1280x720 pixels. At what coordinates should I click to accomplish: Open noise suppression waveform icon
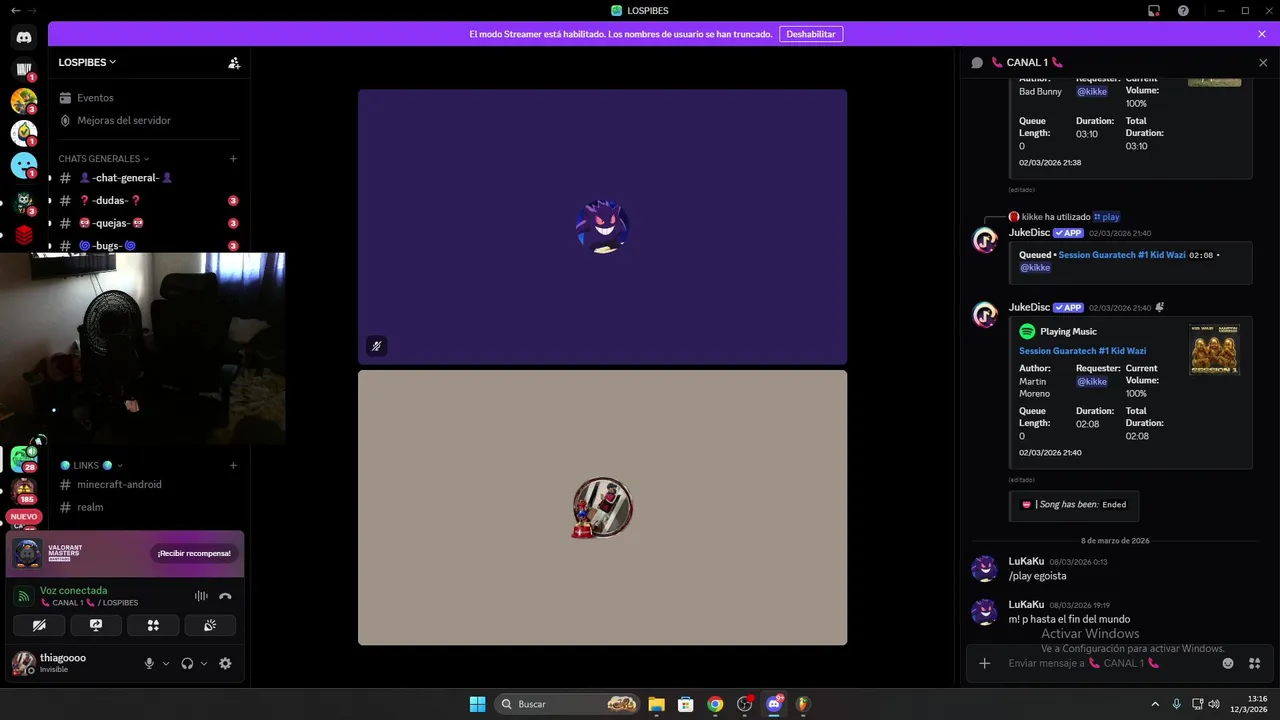pos(201,596)
